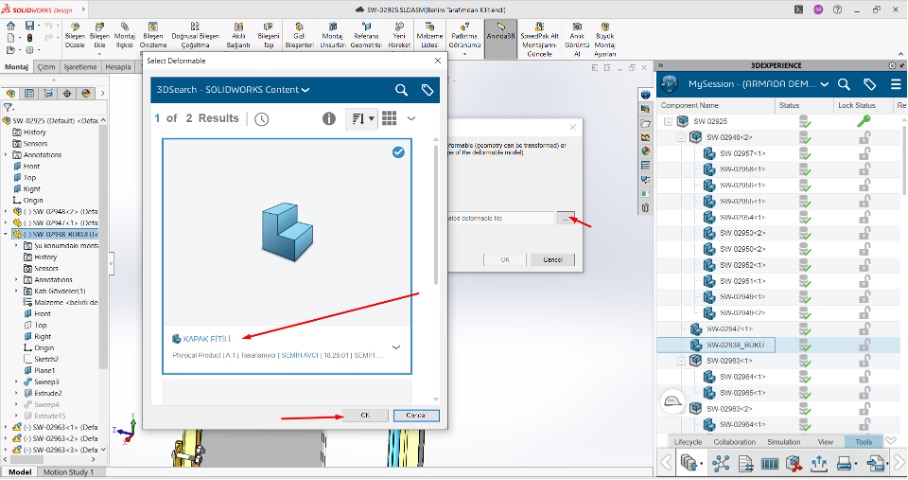This screenshot has width=908, height=480.
Task: Open the Motion Study 1 tab
Action: tap(68, 472)
